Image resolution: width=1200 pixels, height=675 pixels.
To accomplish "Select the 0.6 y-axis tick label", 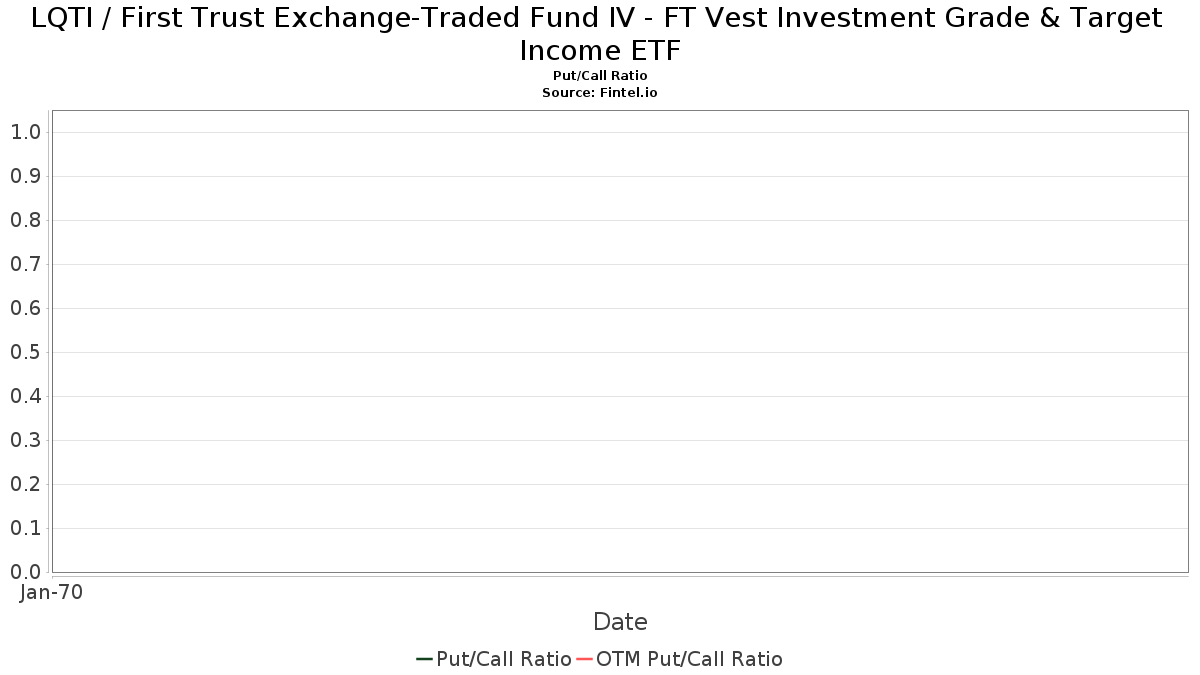I will 26,308.
